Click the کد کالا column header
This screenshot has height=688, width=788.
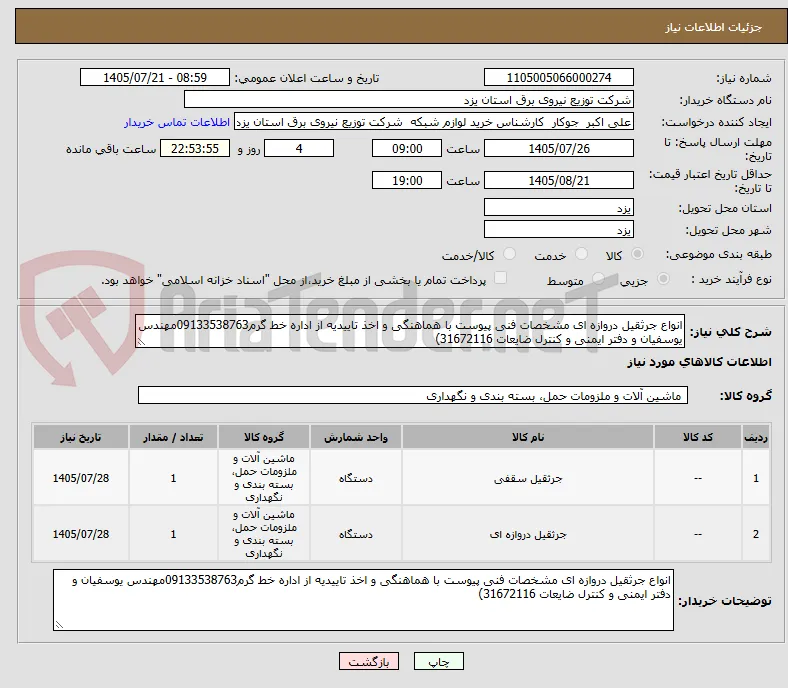698,437
